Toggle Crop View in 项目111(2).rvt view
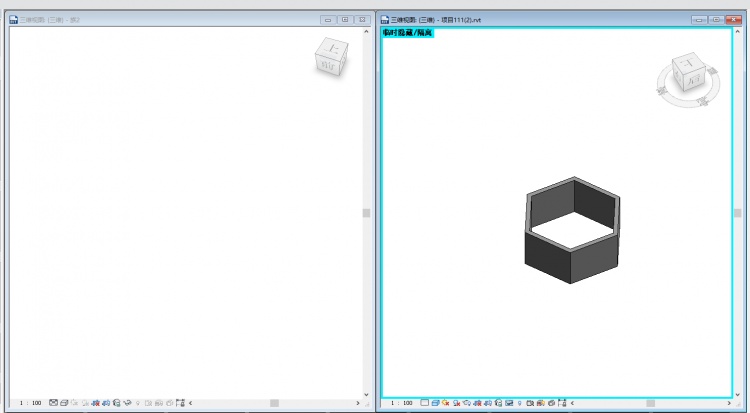 (477, 403)
